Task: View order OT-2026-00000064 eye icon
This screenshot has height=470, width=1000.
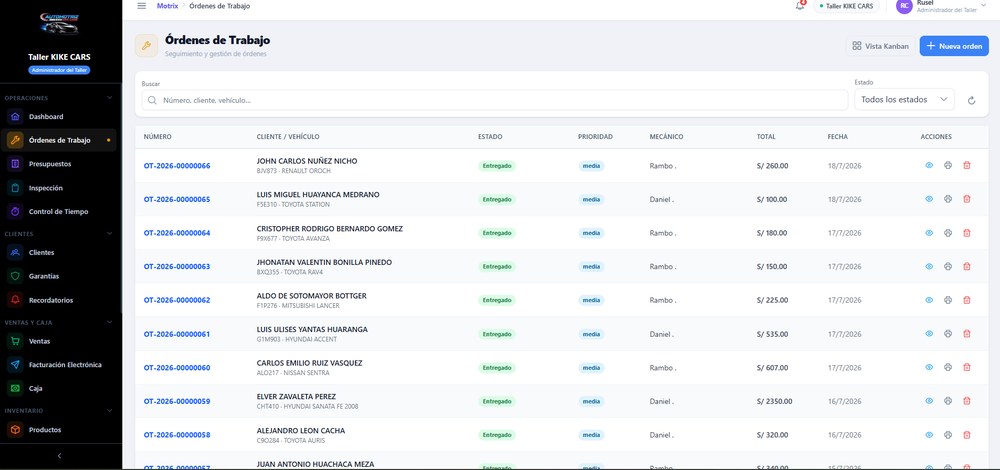Action: tap(929, 233)
